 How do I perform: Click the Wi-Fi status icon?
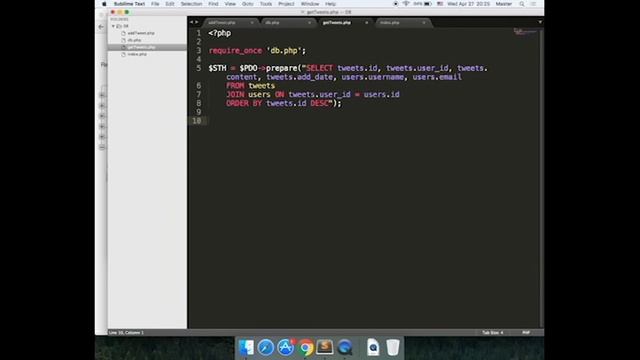[406, 4]
